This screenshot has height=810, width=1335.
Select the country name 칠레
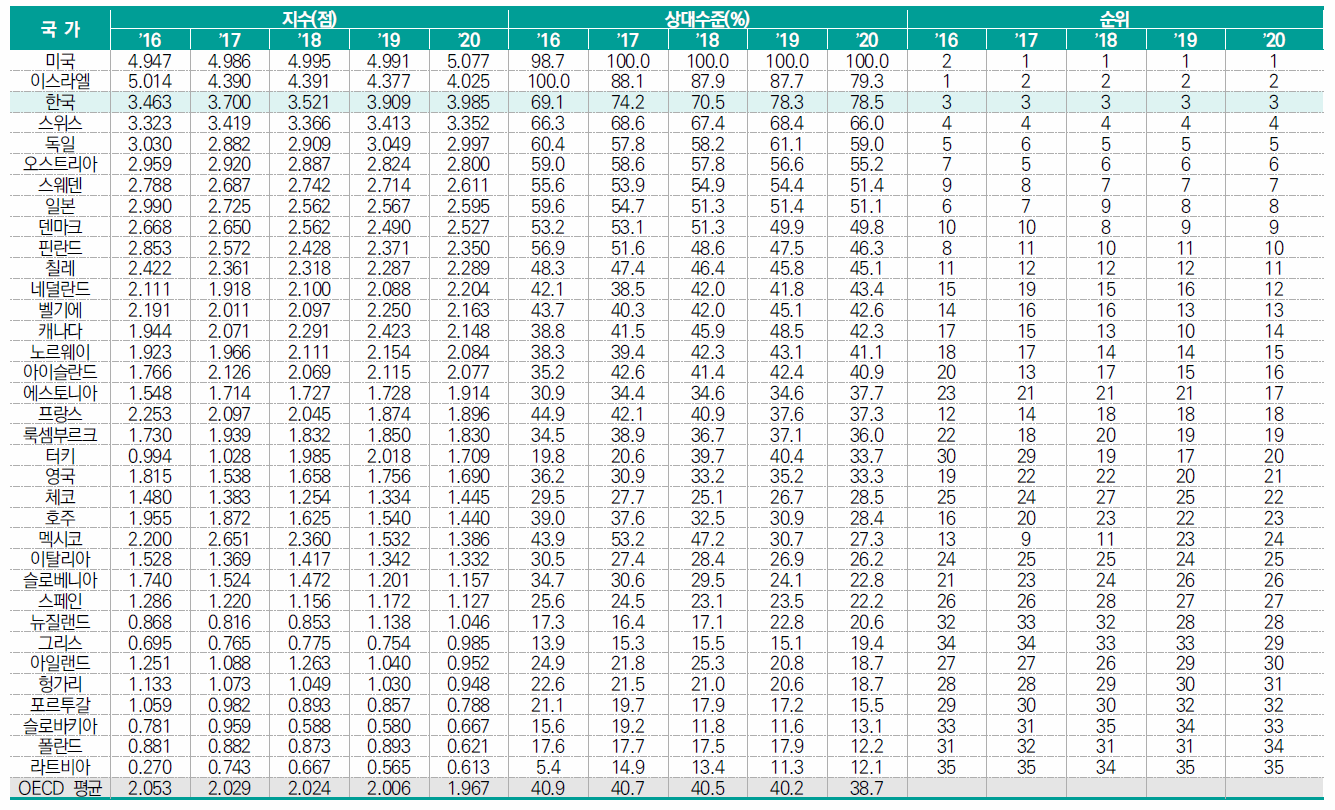coord(60,268)
